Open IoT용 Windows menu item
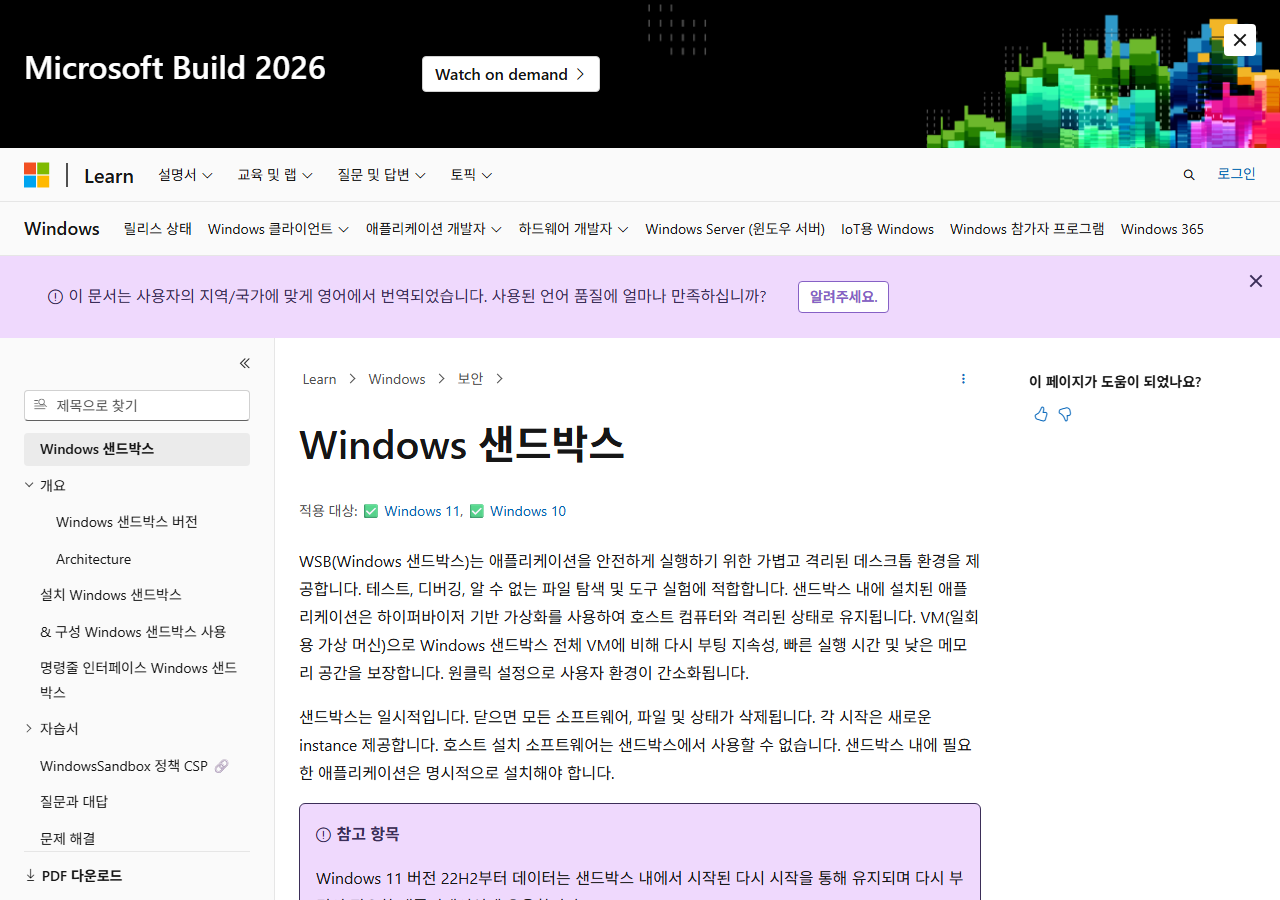The image size is (1280, 900). pyautogui.click(x=887, y=229)
